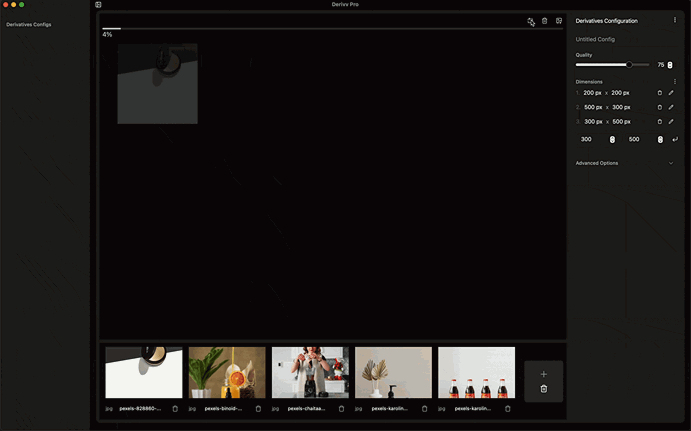Image resolution: width=691 pixels, height=431 pixels.
Task: Click the Quality slider handle
Action: (x=629, y=65)
